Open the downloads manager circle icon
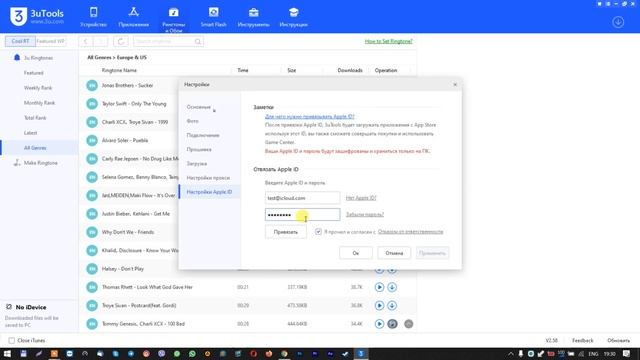Image resolution: width=640 pixels, height=360 pixels. [618, 22]
